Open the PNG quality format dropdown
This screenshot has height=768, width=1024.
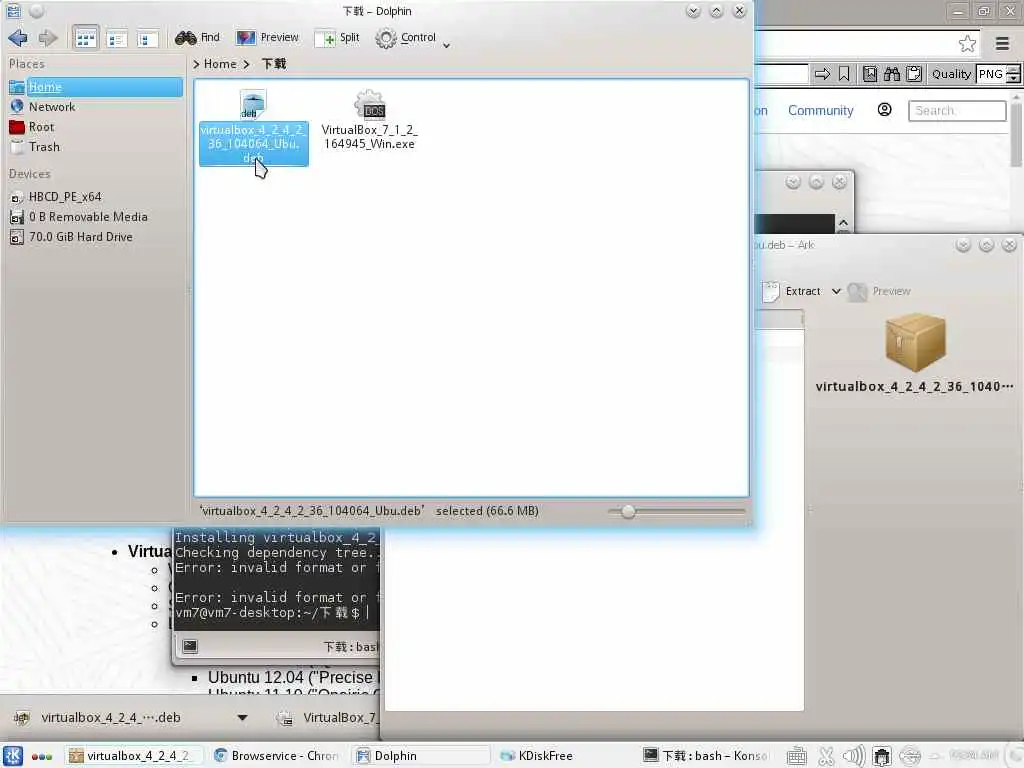click(997, 74)
